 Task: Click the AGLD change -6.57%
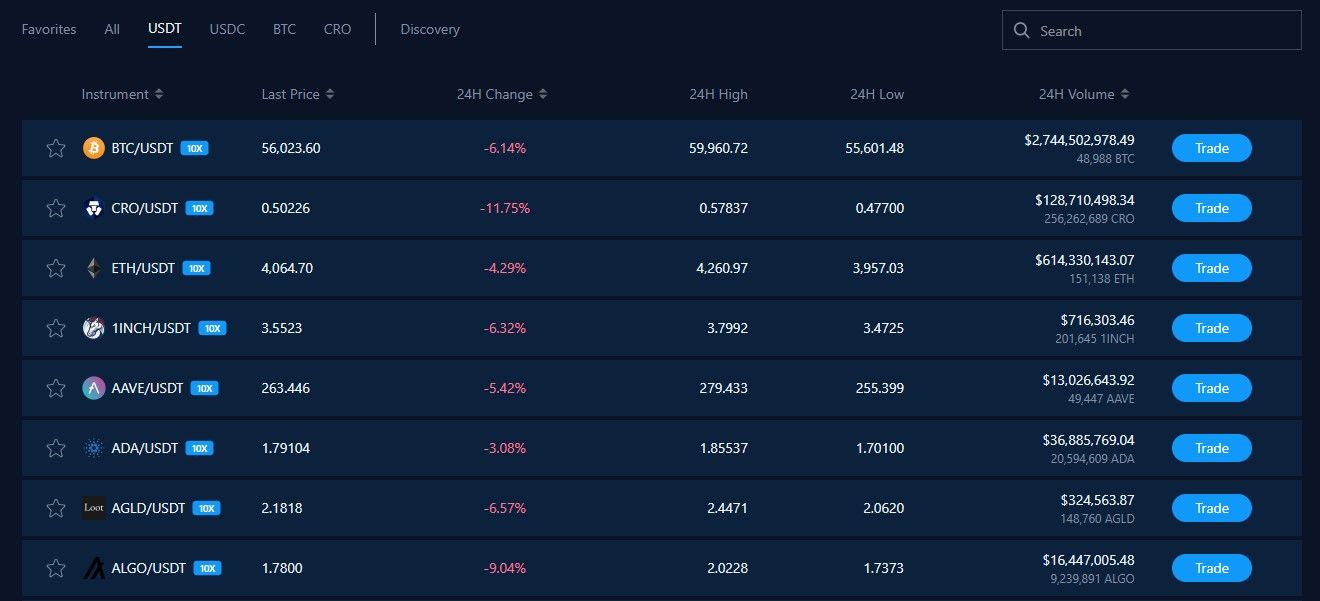click(505, 508)
